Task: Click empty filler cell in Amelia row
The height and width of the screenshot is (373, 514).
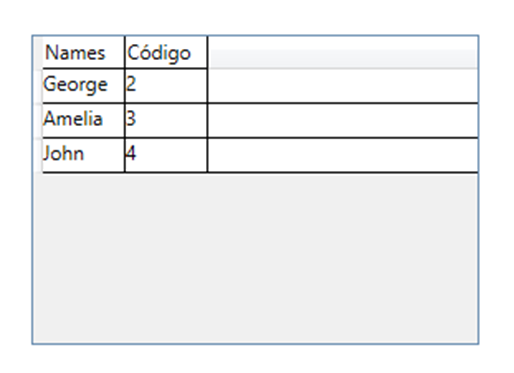Action: click(x=343, y=120)
